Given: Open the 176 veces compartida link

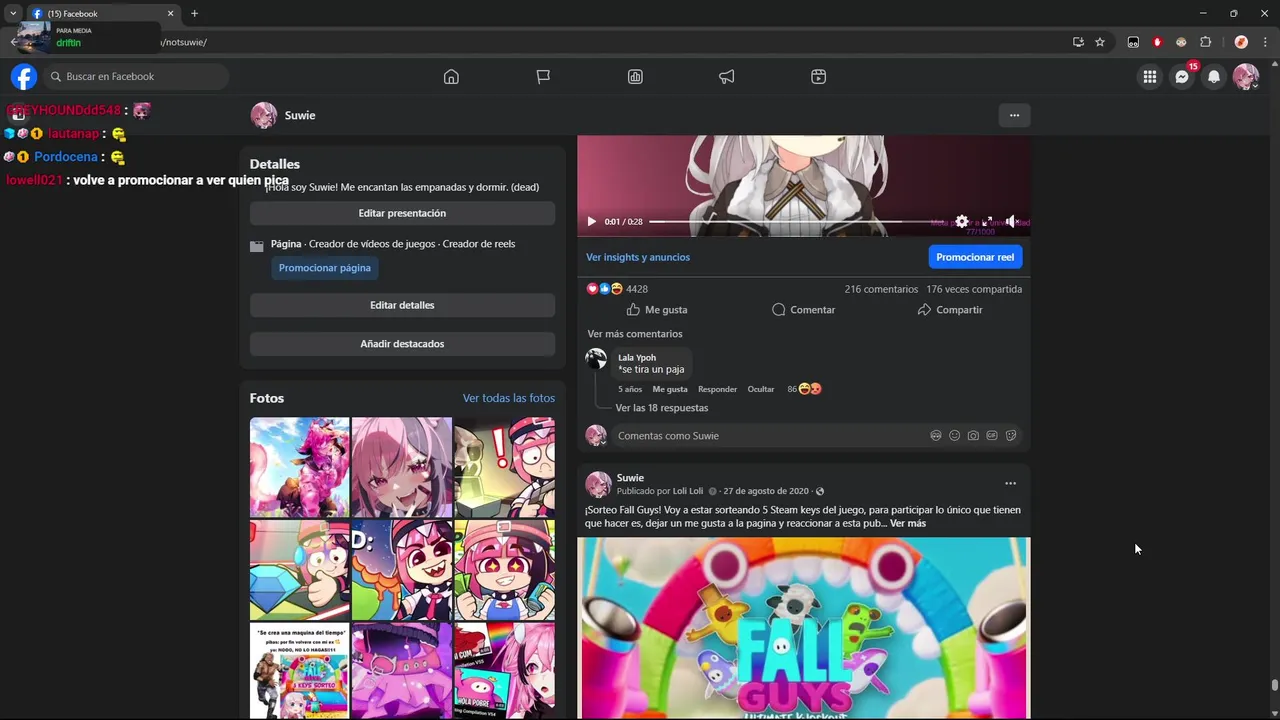Looking at the screenshot, I should click(x=974, y=289).
